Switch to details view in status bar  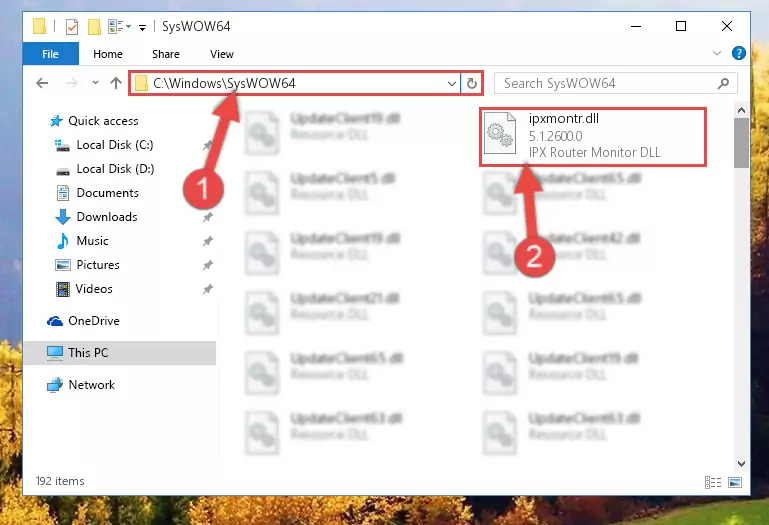click(x=713, y=482)
